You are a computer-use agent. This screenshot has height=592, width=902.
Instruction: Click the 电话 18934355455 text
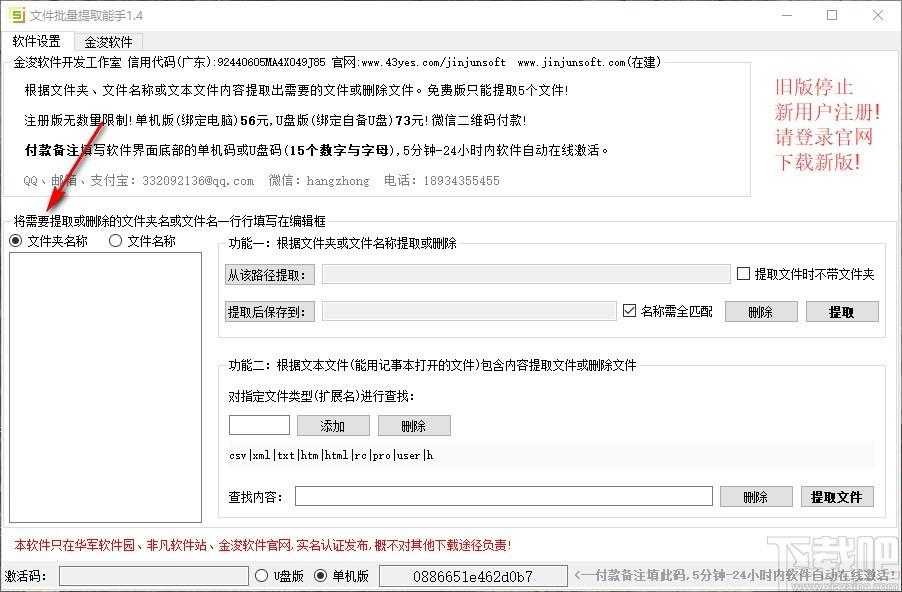coord(442,181)
